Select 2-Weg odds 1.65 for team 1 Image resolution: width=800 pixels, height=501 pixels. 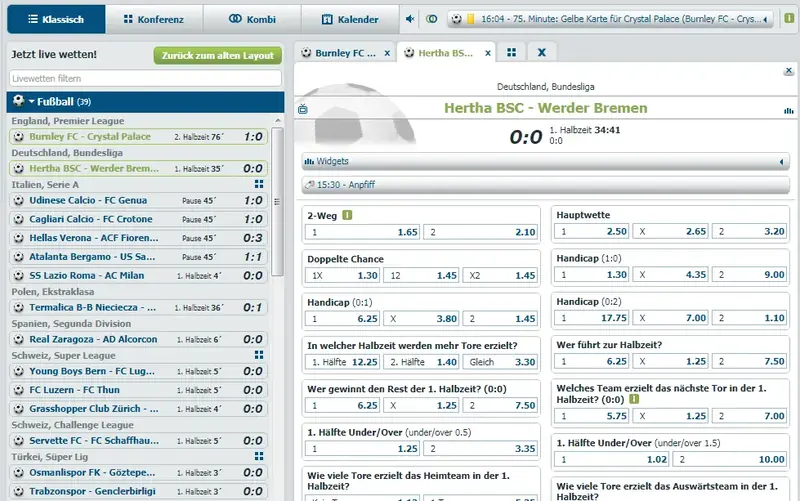coord(363,232)
